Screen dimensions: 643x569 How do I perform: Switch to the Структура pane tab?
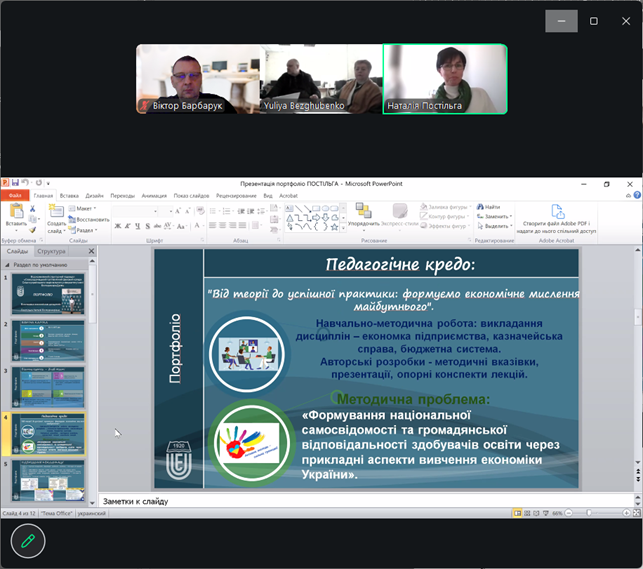click(x=51, y=251)
